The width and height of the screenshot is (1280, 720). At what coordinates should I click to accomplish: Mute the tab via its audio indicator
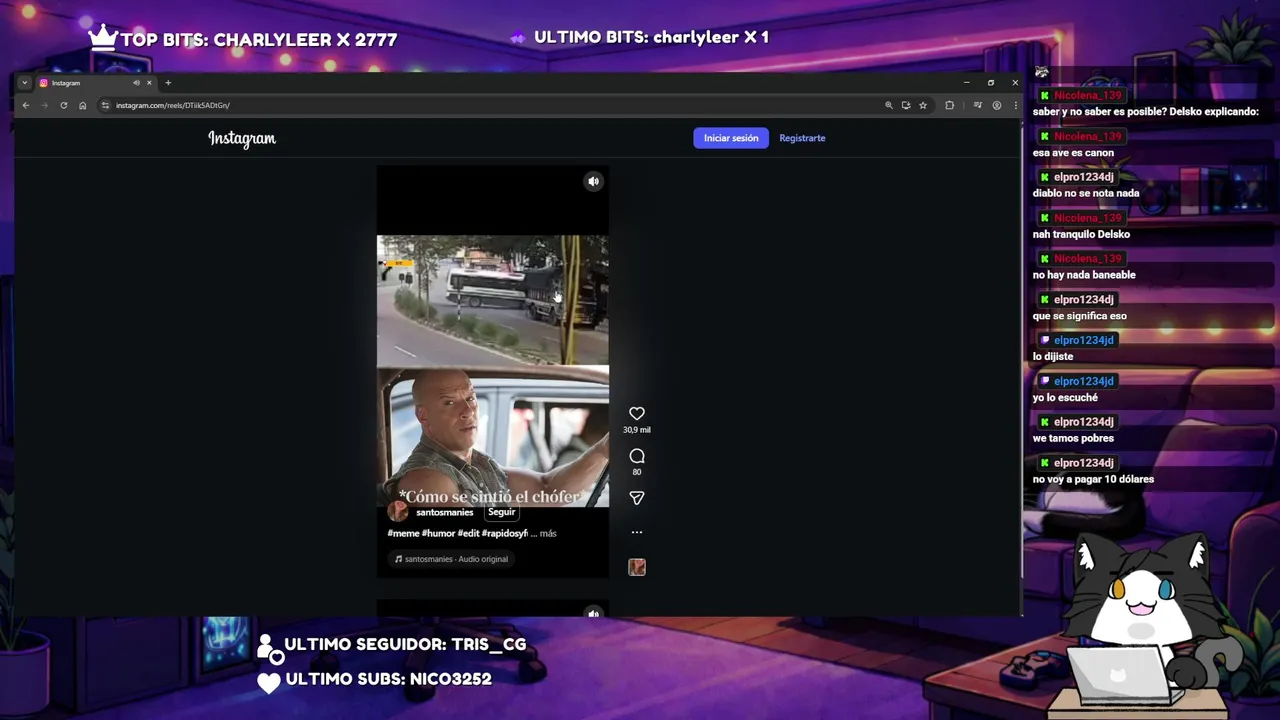click(136, 83)
